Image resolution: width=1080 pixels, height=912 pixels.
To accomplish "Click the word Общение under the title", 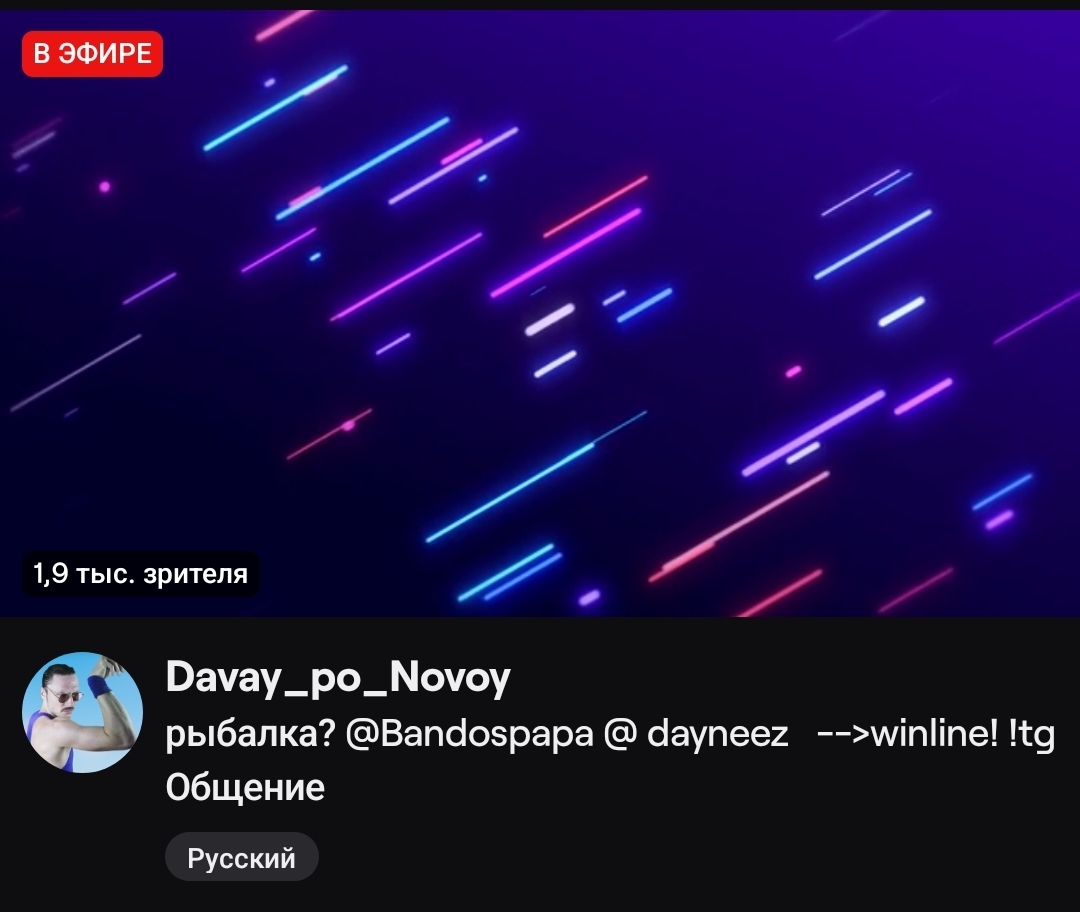I will coord(245,787).
